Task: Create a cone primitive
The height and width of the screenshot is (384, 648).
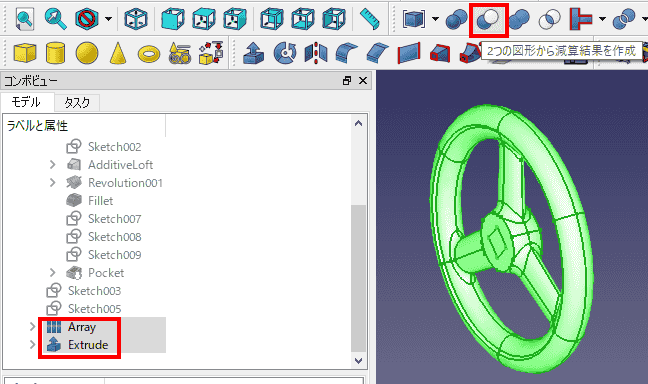Action: pos(118,53)
